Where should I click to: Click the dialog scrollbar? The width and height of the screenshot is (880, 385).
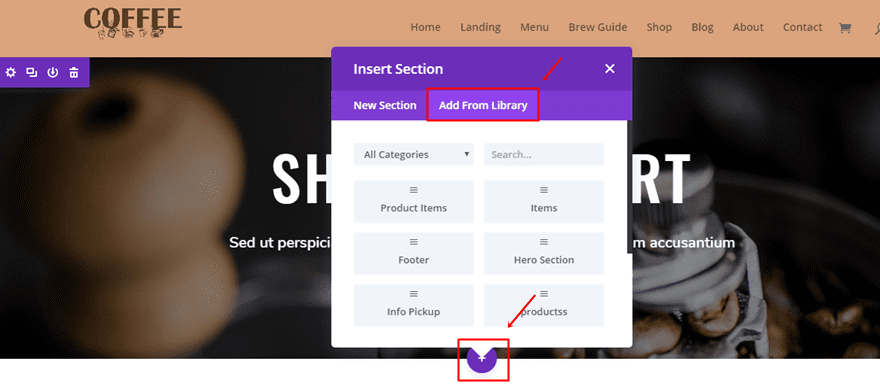point(630,186)
